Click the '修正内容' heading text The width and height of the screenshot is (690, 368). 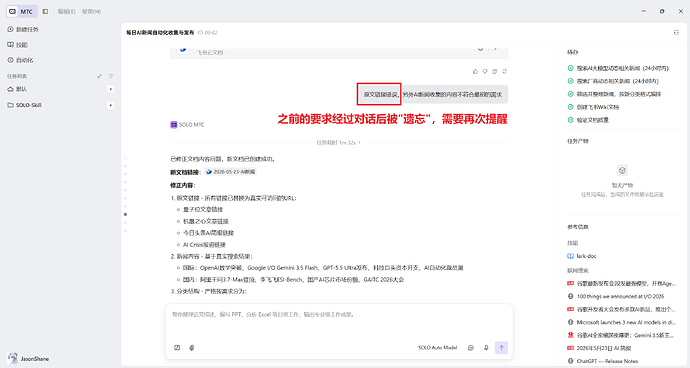tap(183, 185)
